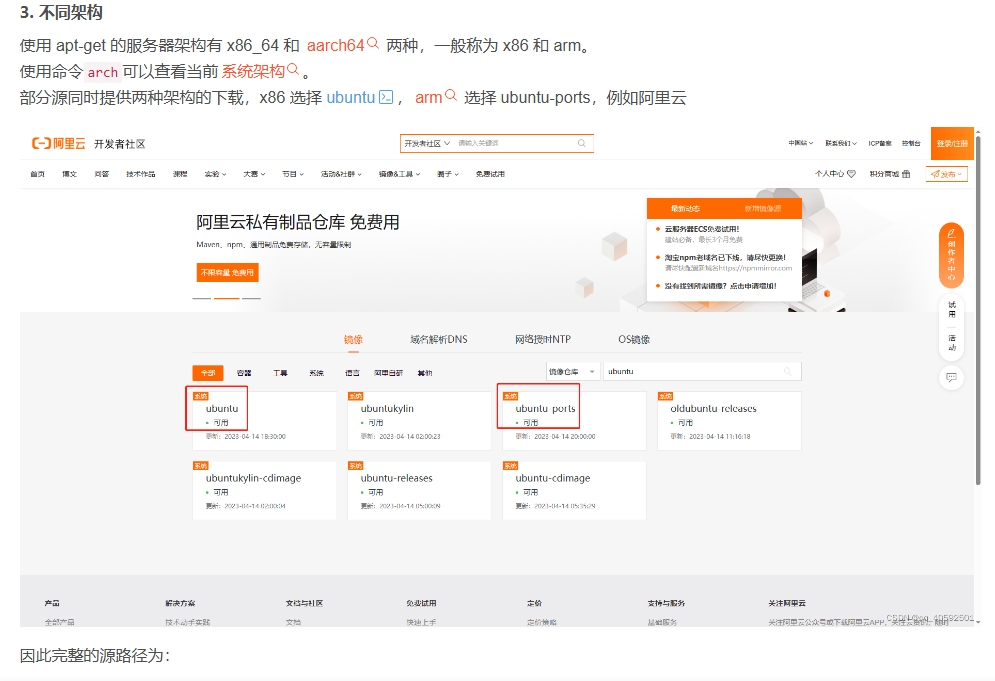Click the ICP备案 link

click(x=880, y=143)
